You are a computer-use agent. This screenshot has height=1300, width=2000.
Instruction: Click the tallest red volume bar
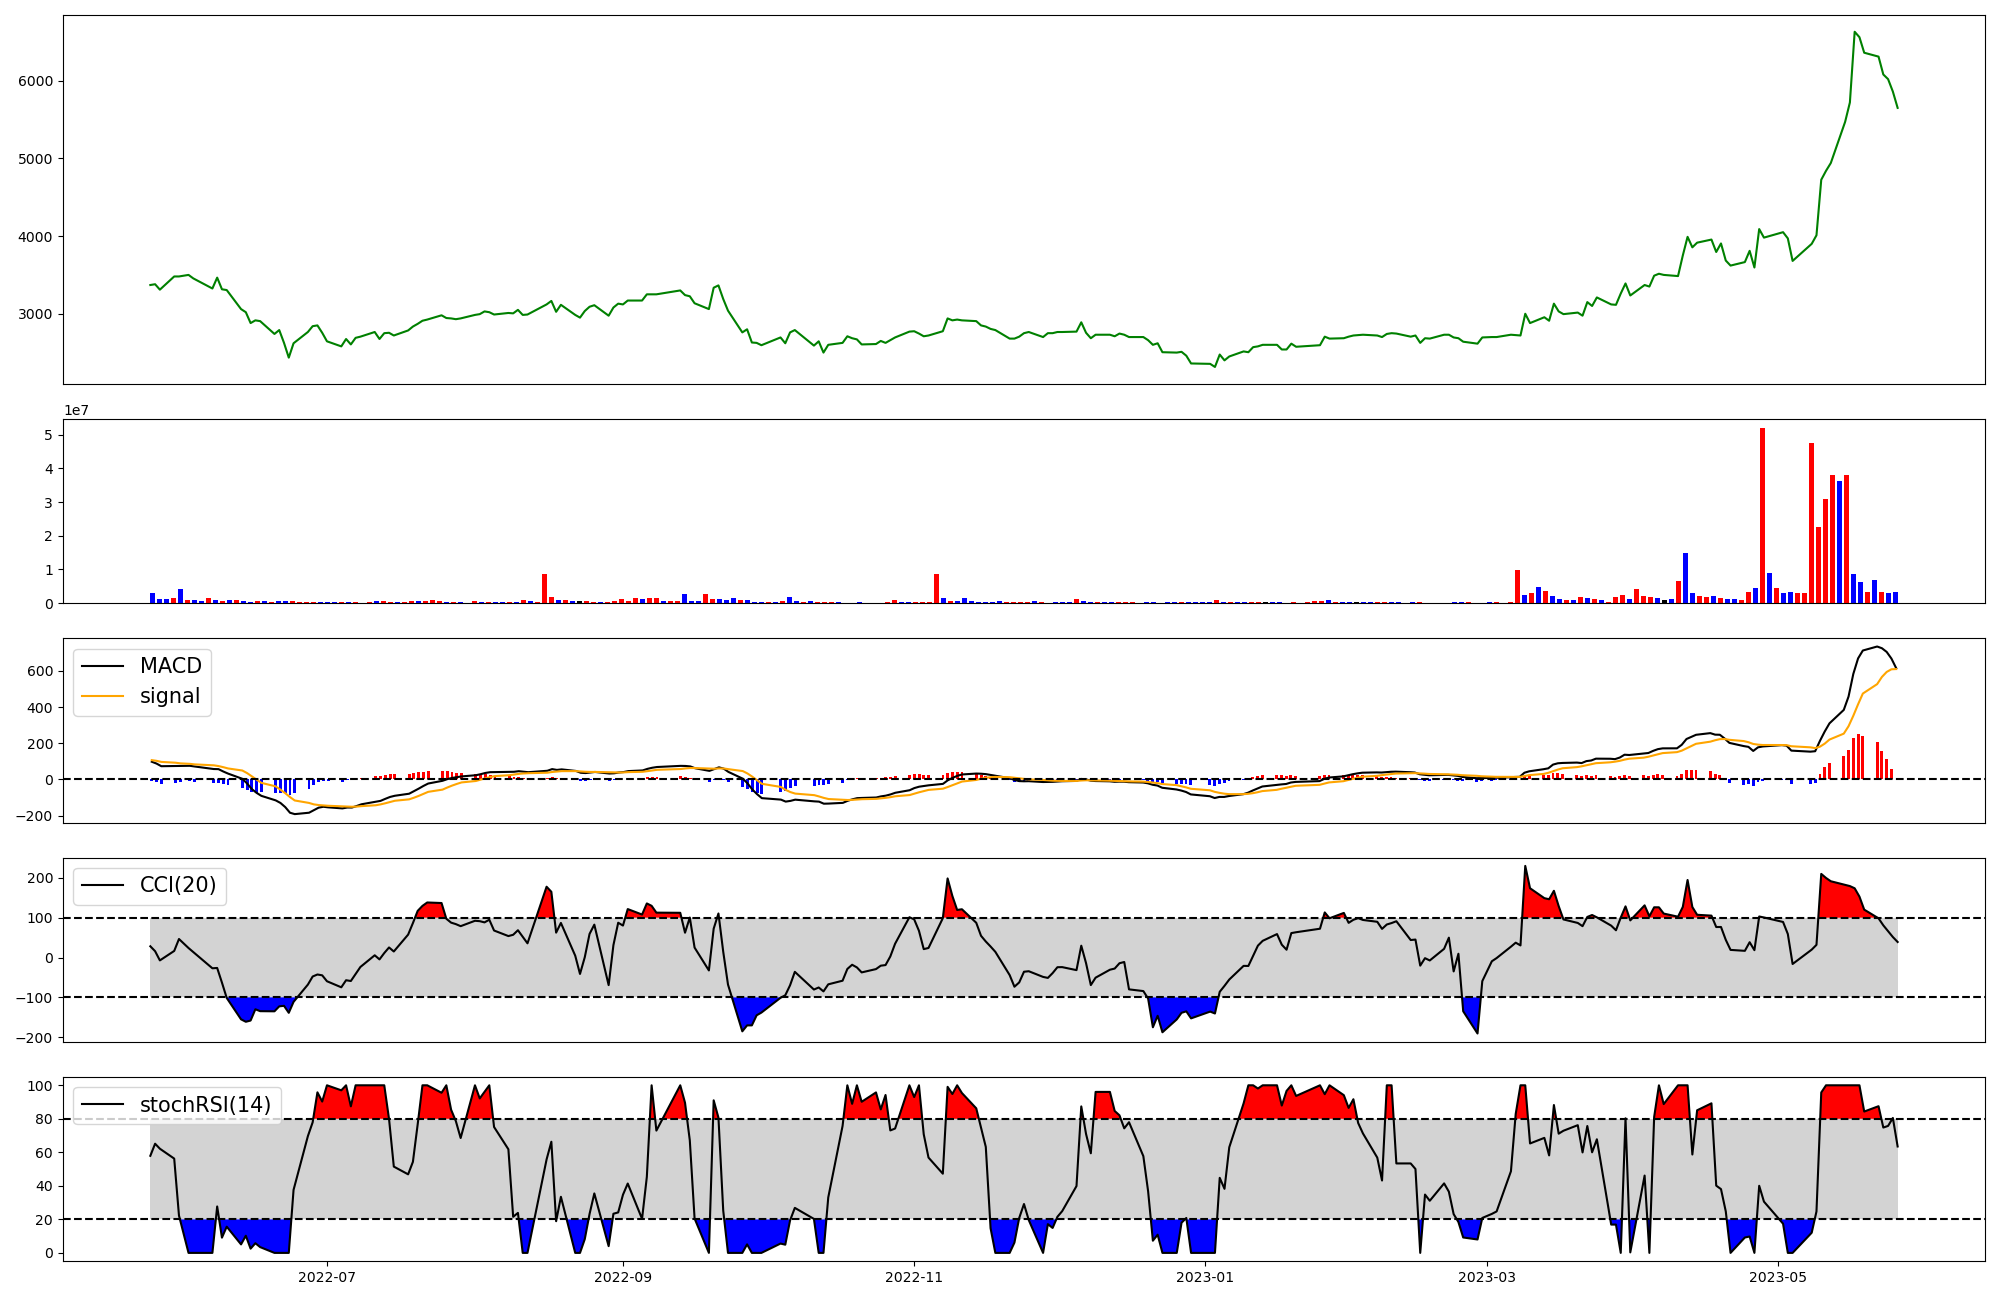[1762, 515]
